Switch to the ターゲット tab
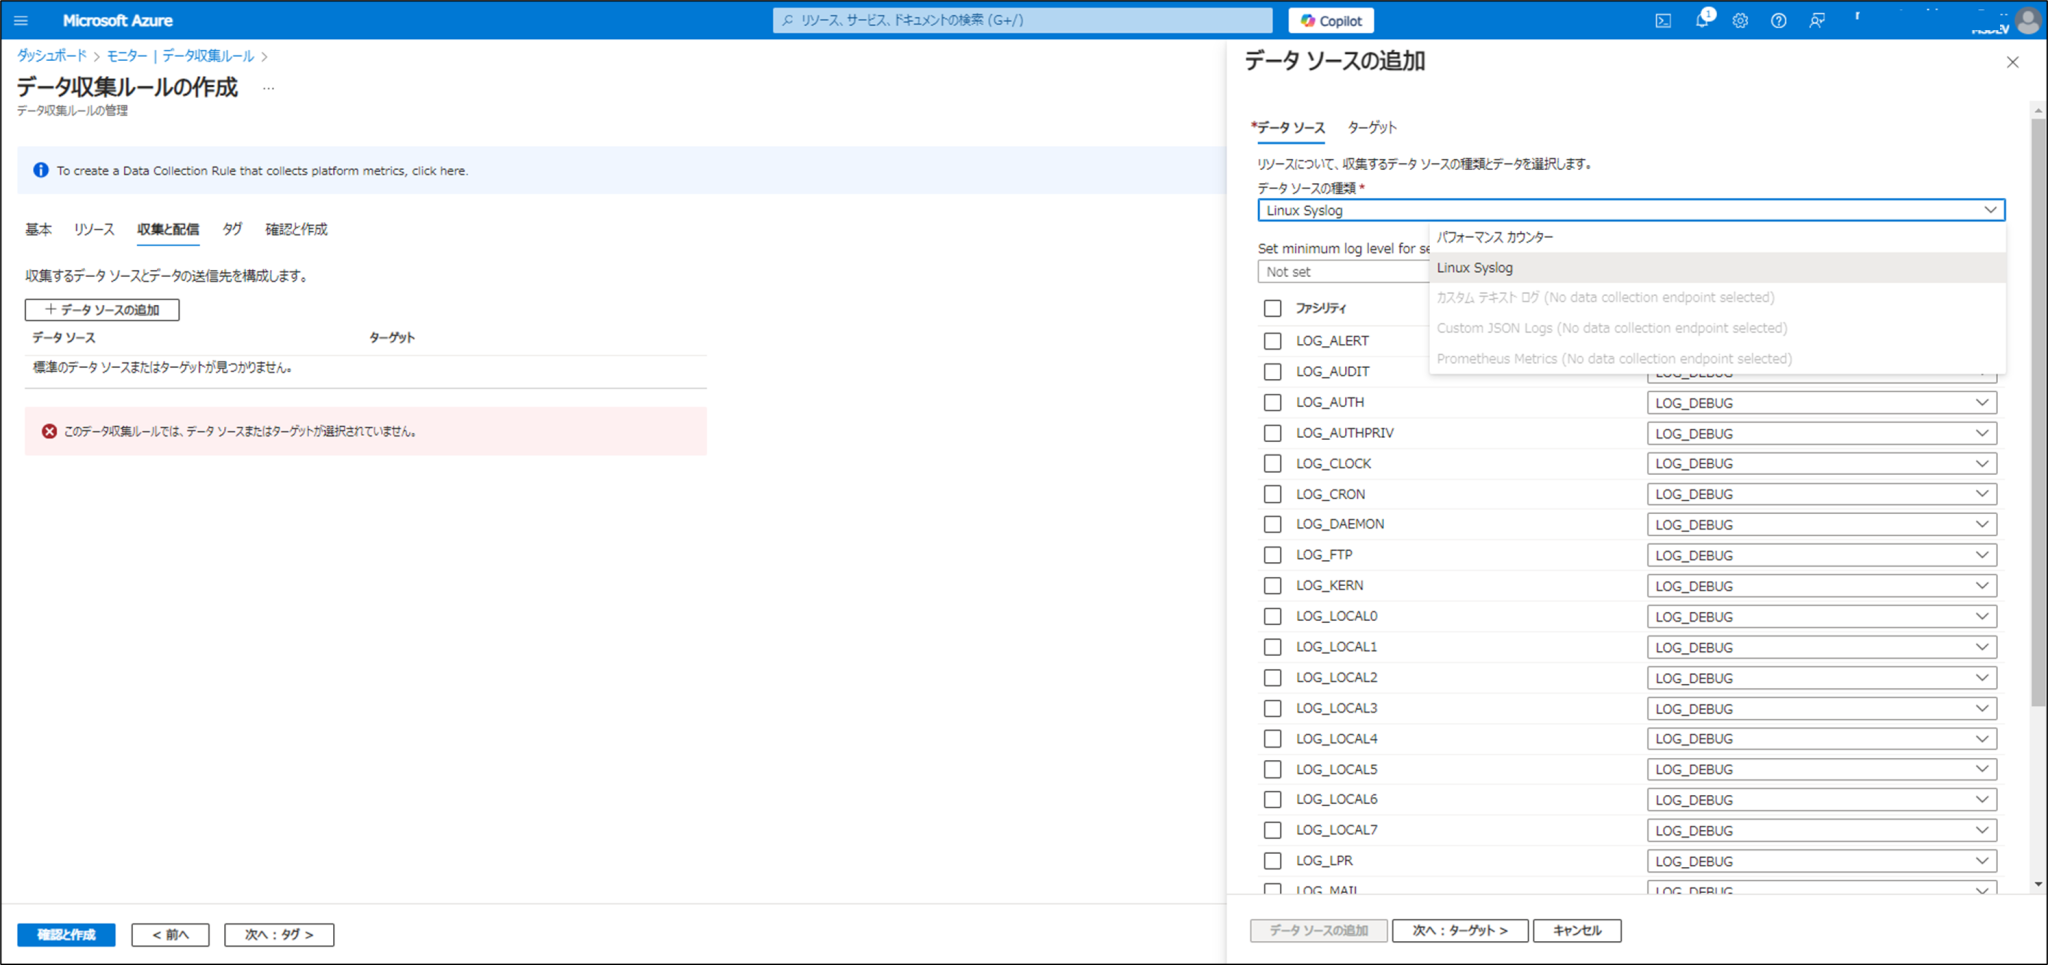This screenshot has height=965, width=2048. (1371, 128)
